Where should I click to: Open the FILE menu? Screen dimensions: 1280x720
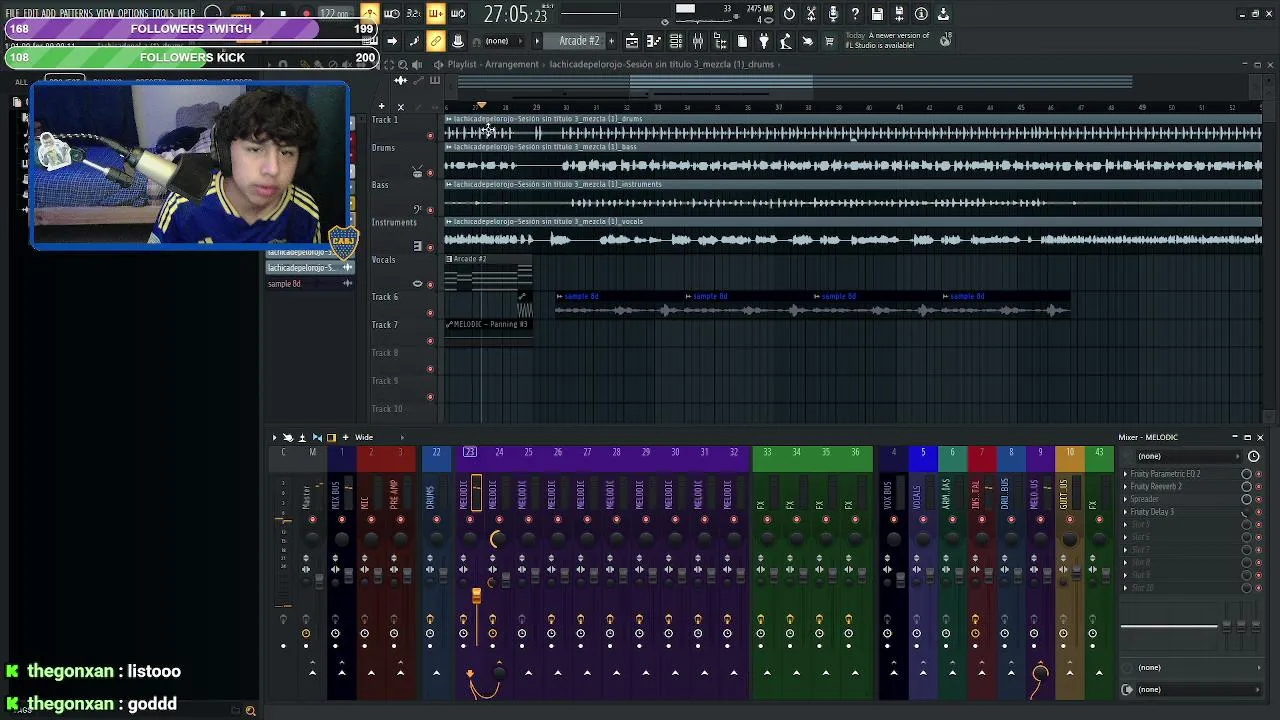(13, 14)
